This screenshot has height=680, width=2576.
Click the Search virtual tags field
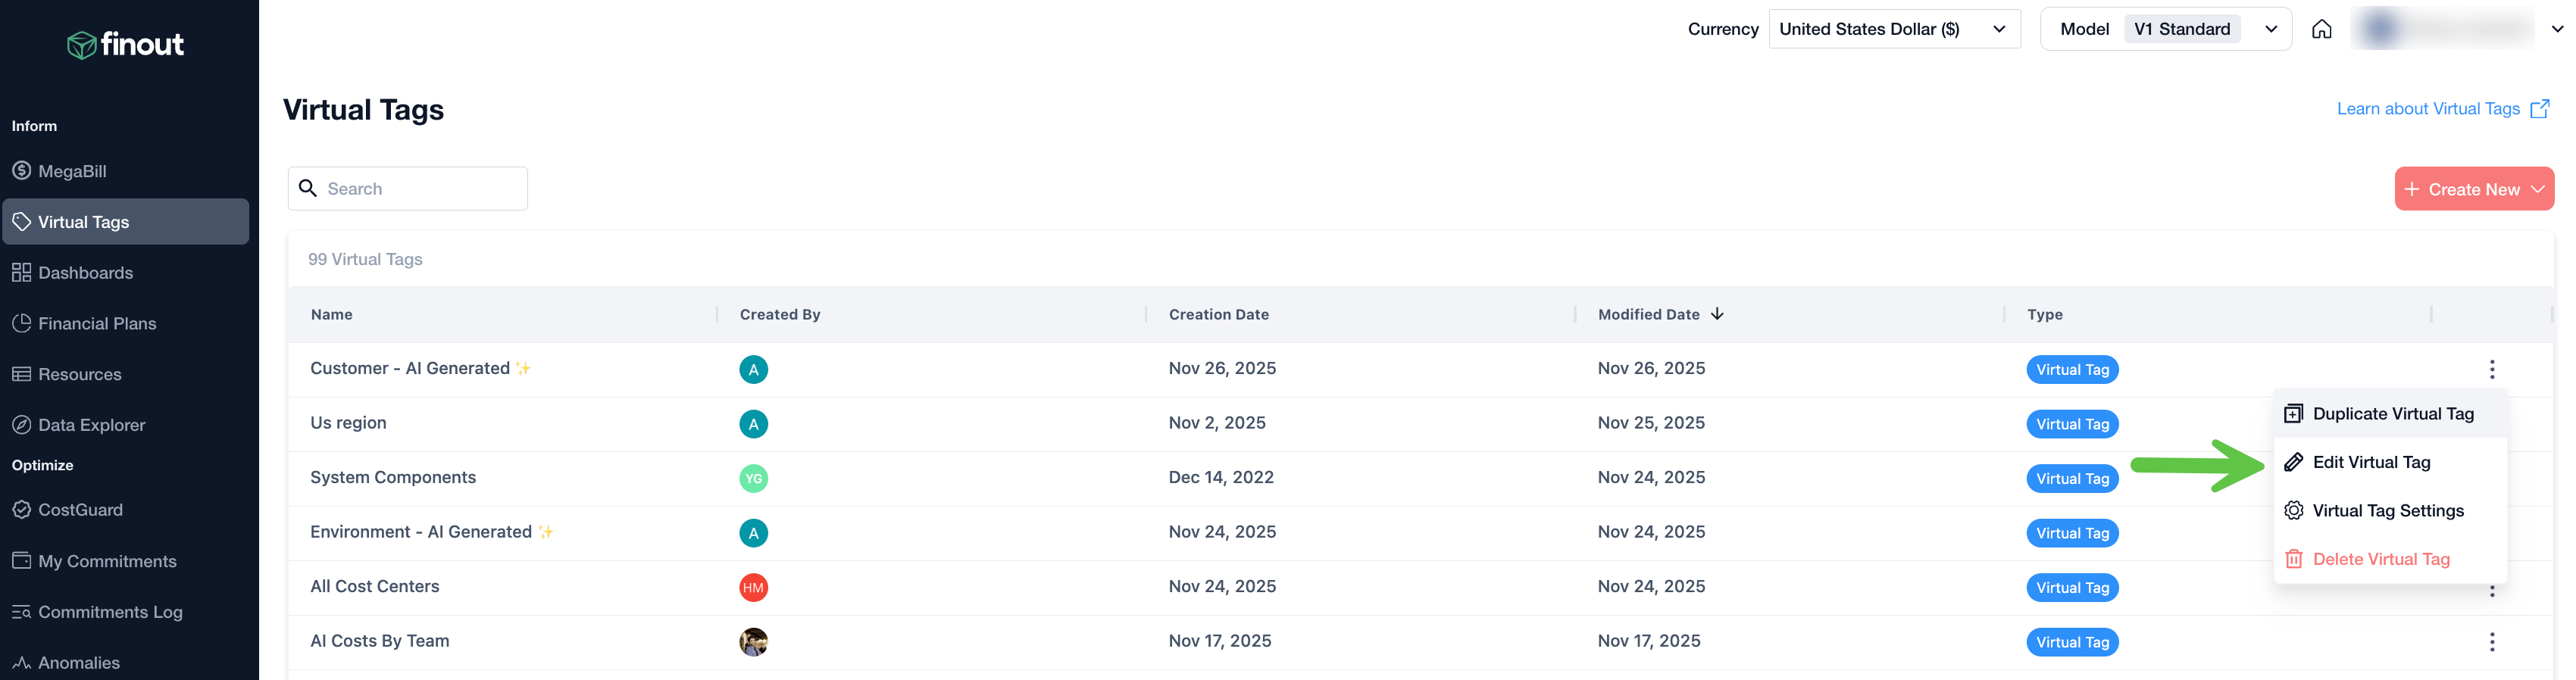click(420, 189)
